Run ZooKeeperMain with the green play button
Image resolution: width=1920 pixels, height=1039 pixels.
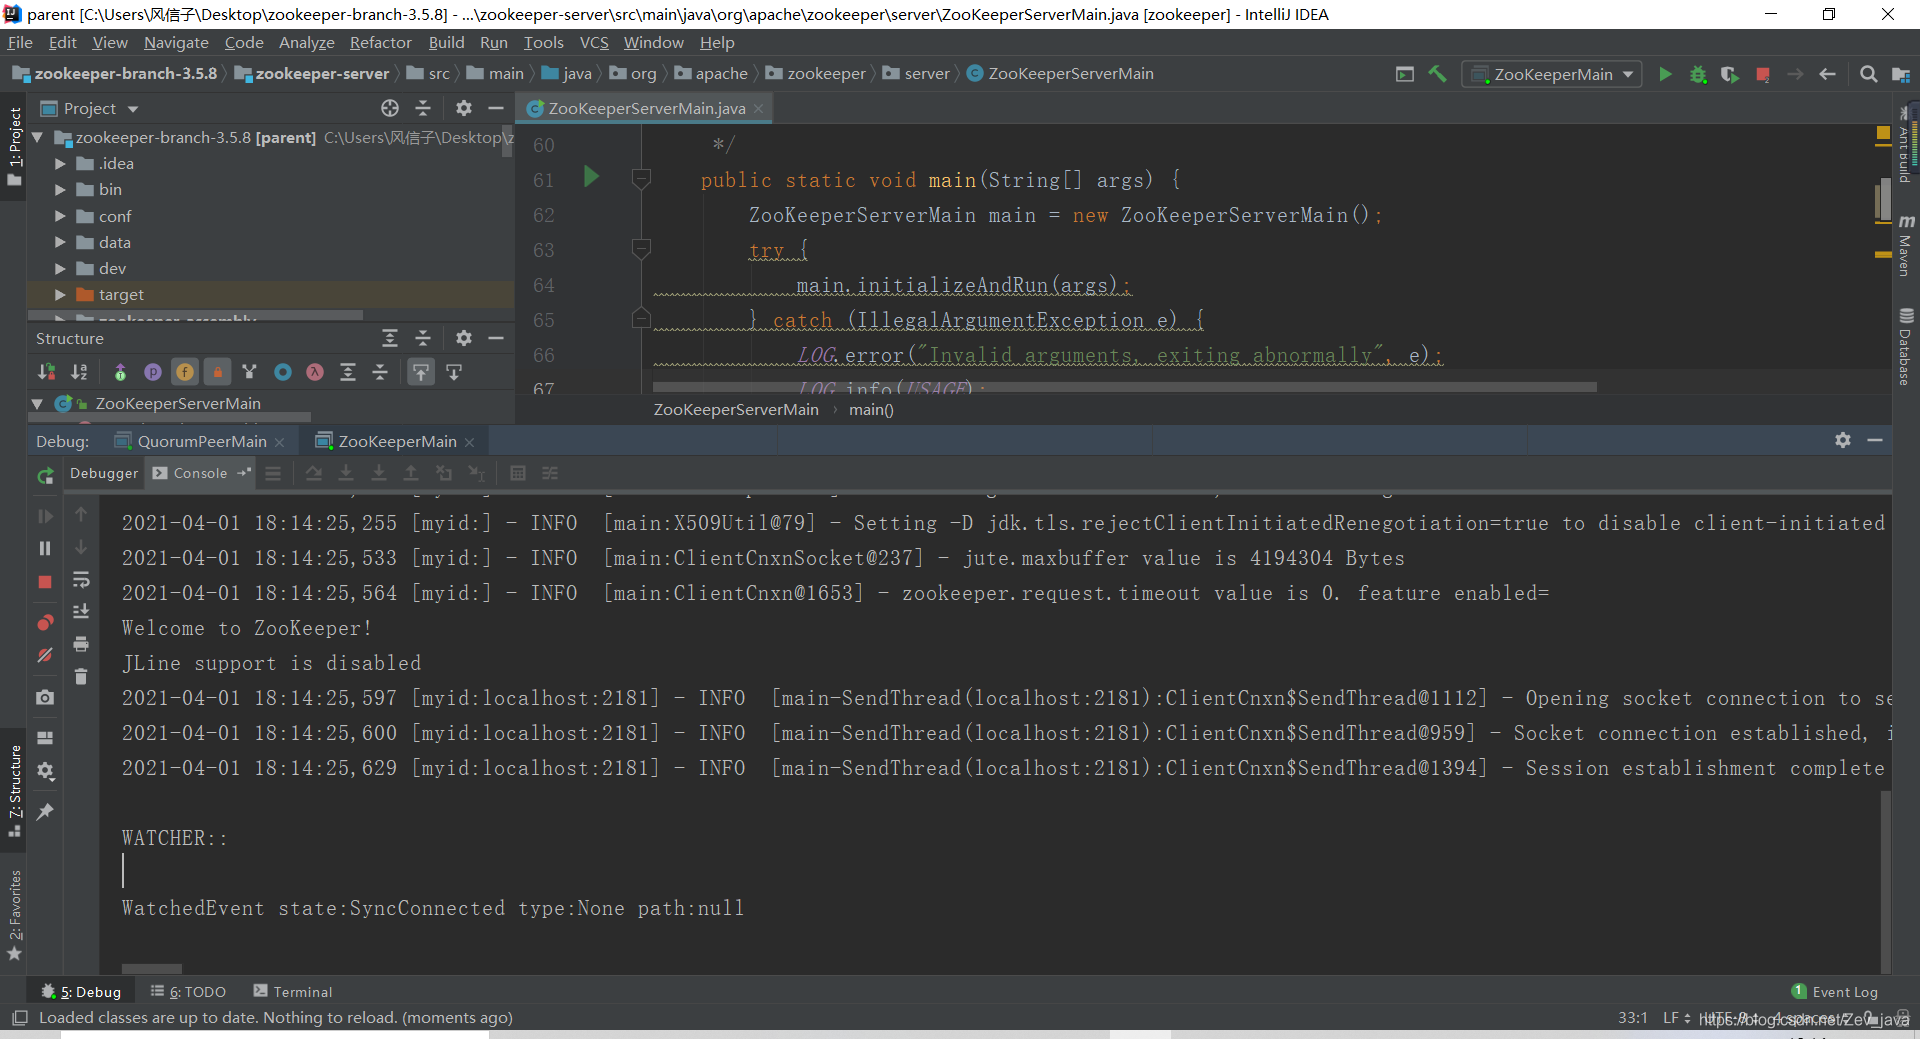[1665, 74]
